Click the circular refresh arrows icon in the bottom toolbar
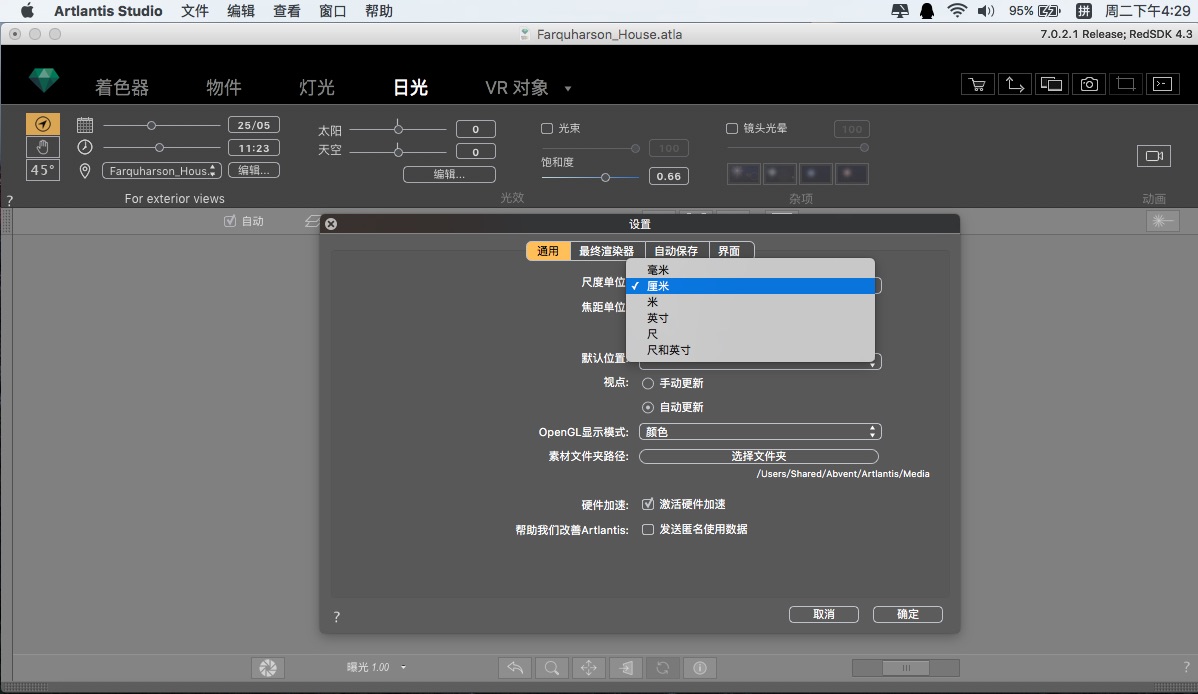 662,667
